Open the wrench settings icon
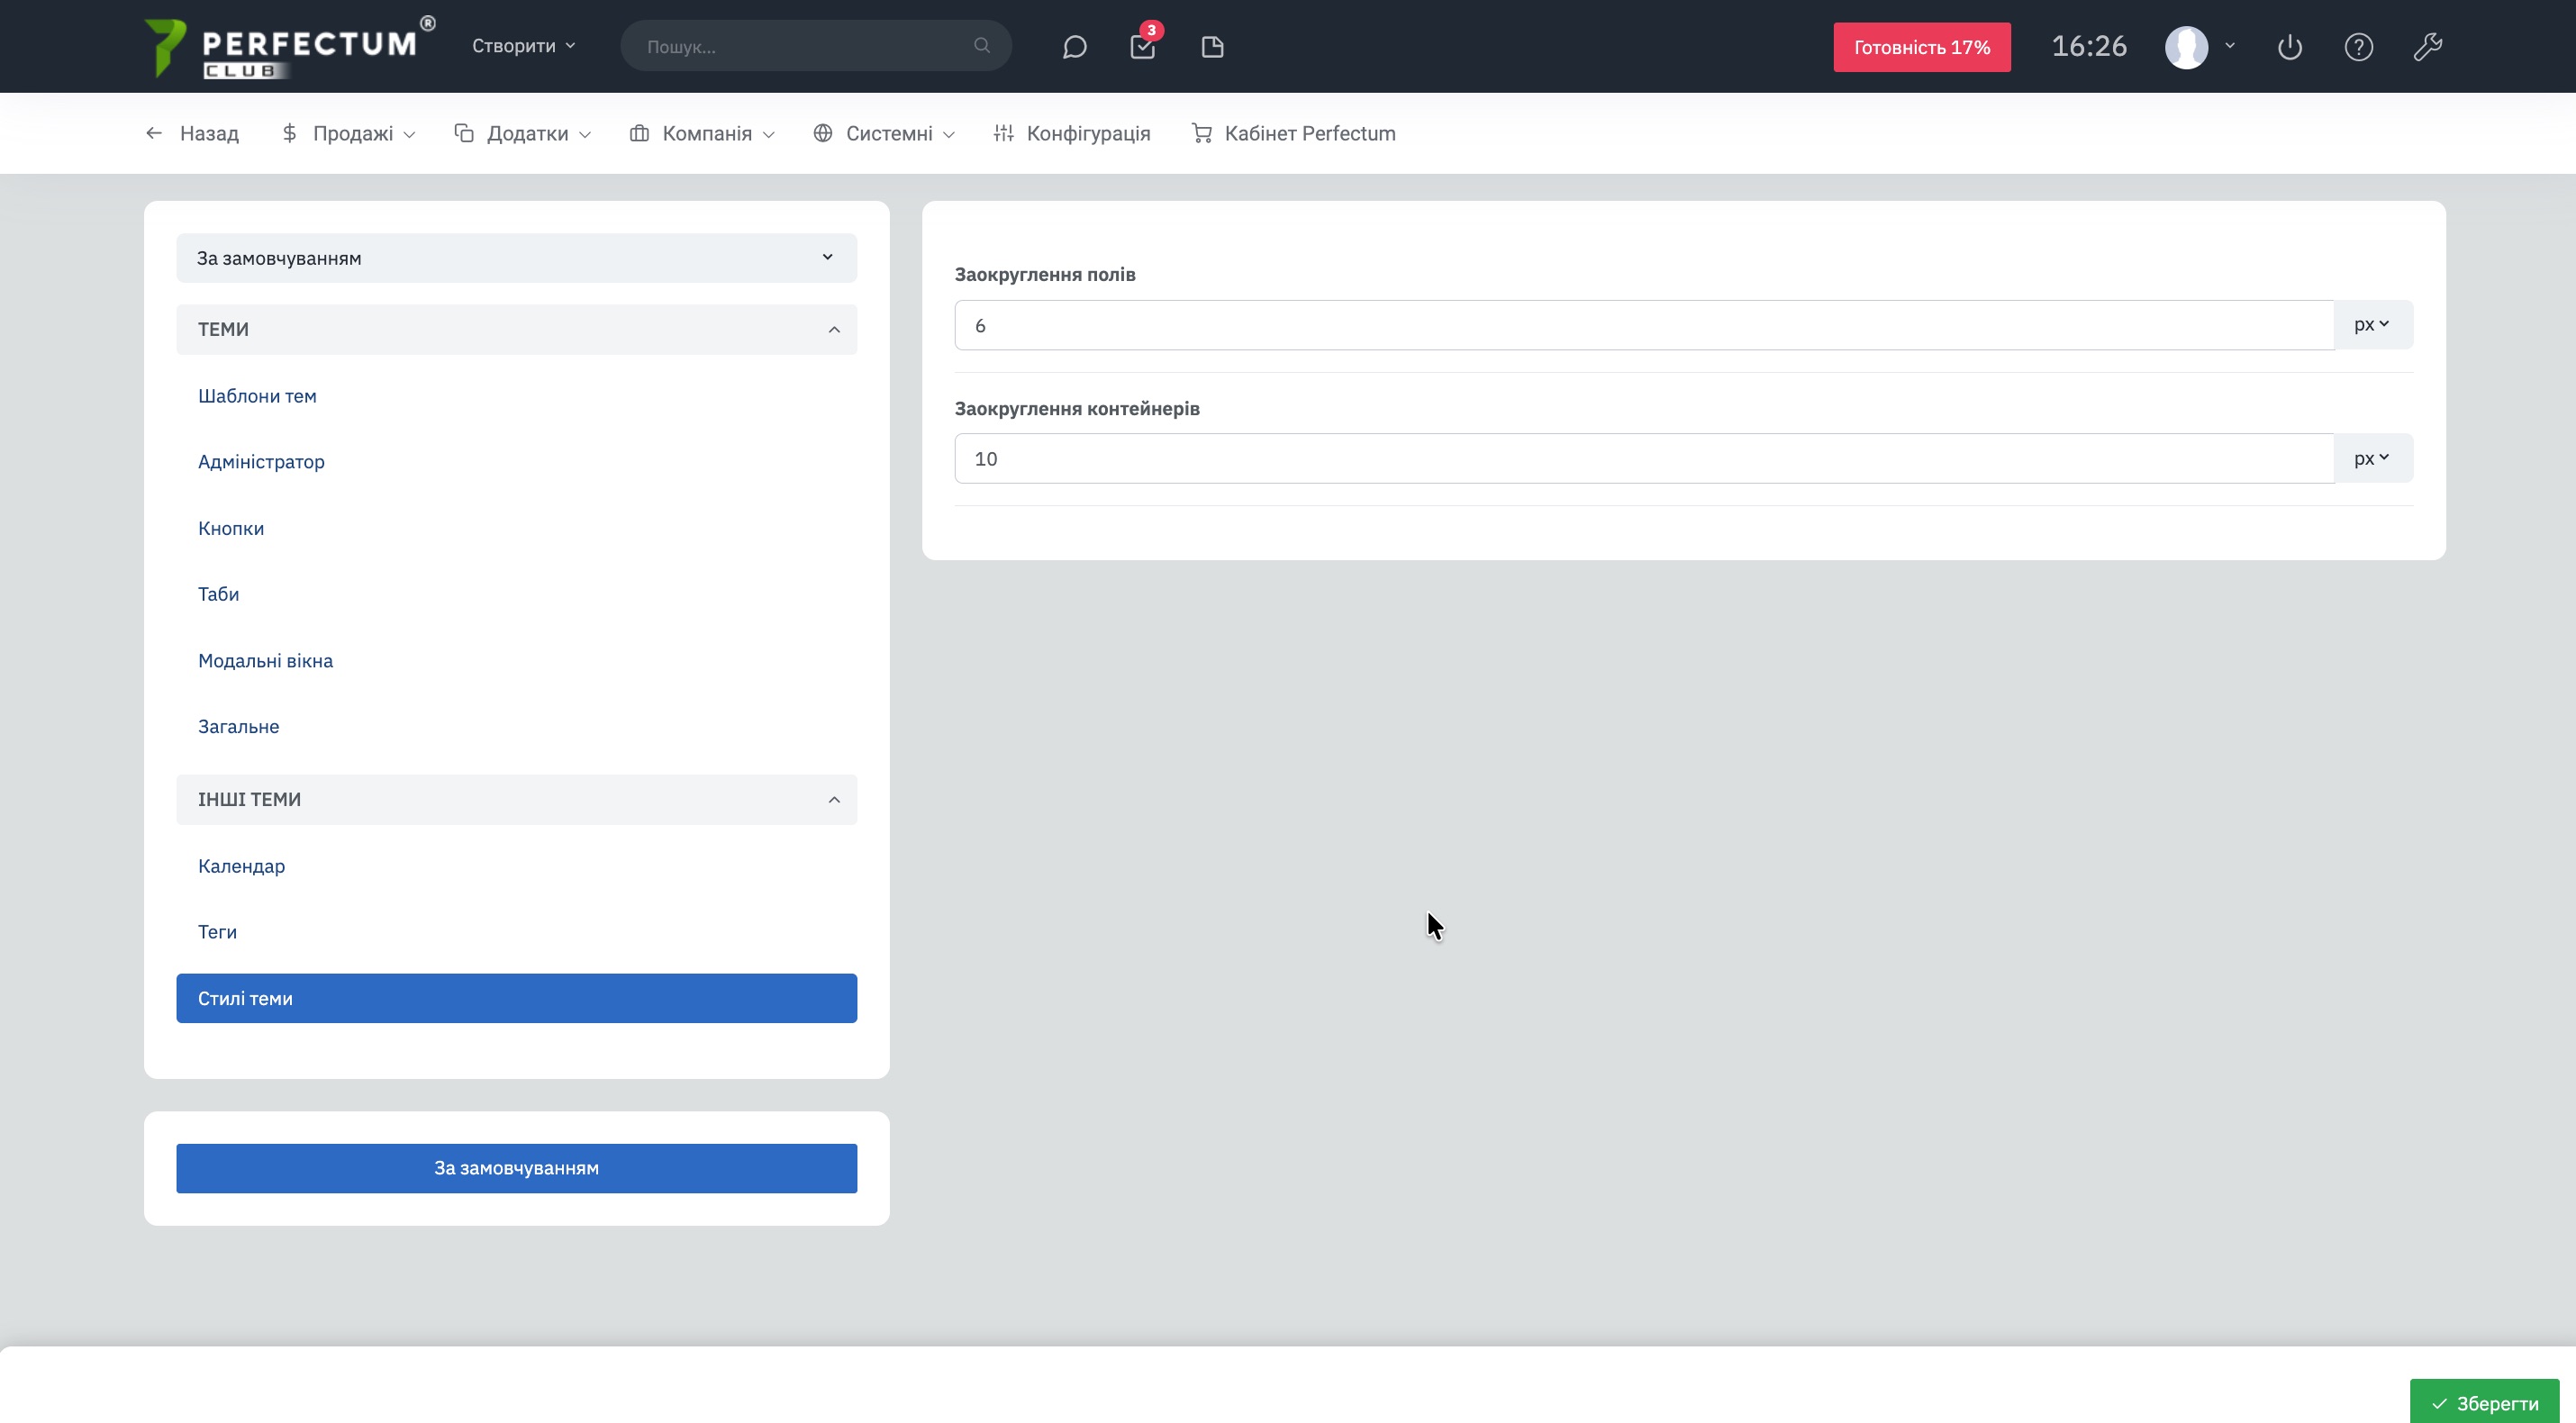The height and width of the screenshot is (1423, 2576). (2428, 47)
